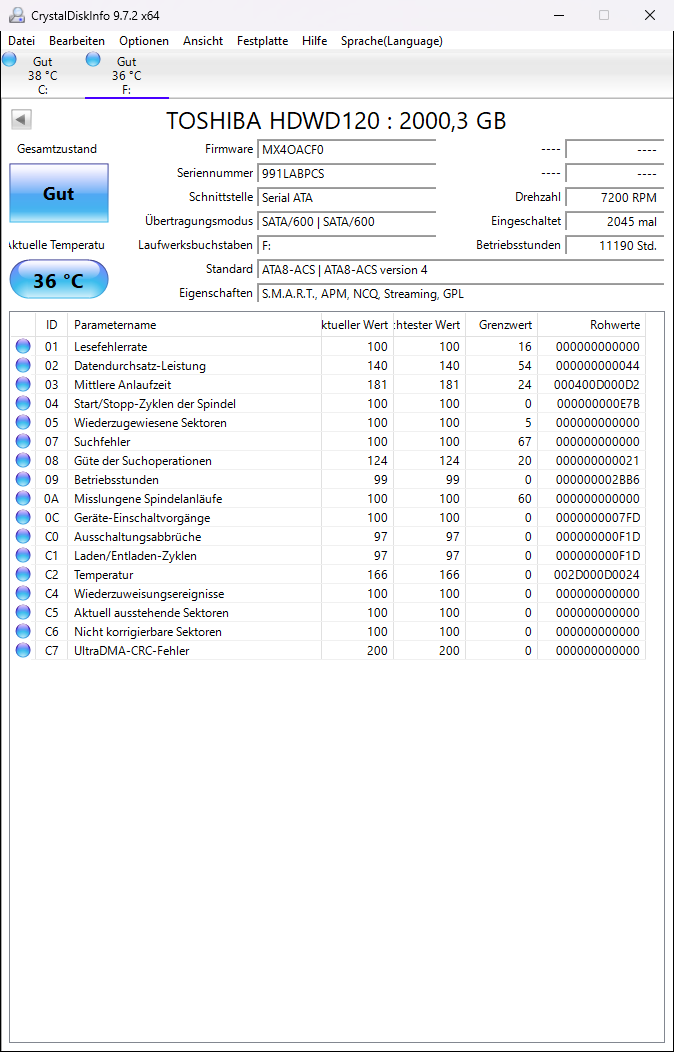
Task: Open the Hilfe menu
Action: pos(315,41)
